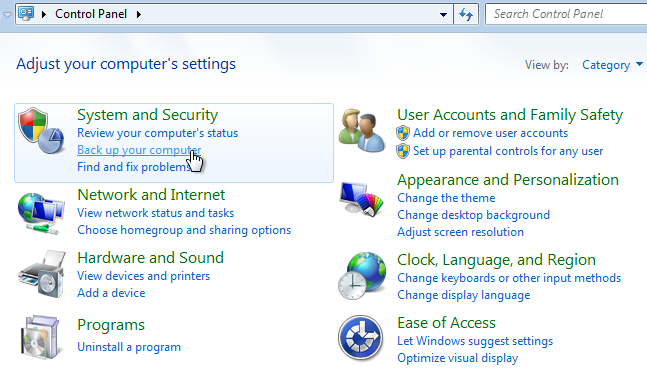Open the View by Category dropdown

pos(612,65)
